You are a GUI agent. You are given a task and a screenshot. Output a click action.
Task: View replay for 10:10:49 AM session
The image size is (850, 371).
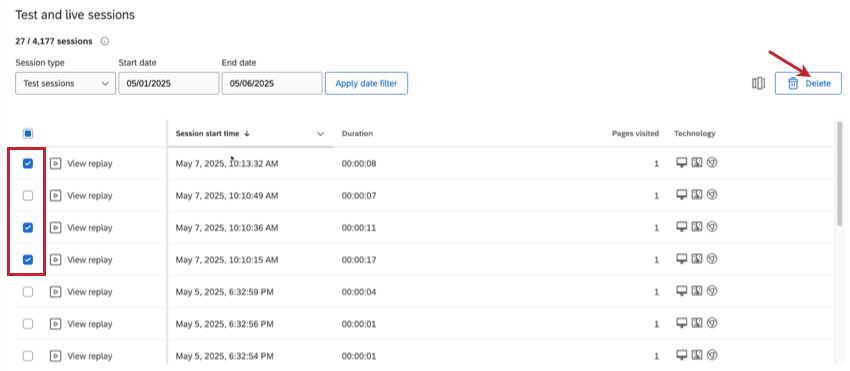click(x=81, y=196)
